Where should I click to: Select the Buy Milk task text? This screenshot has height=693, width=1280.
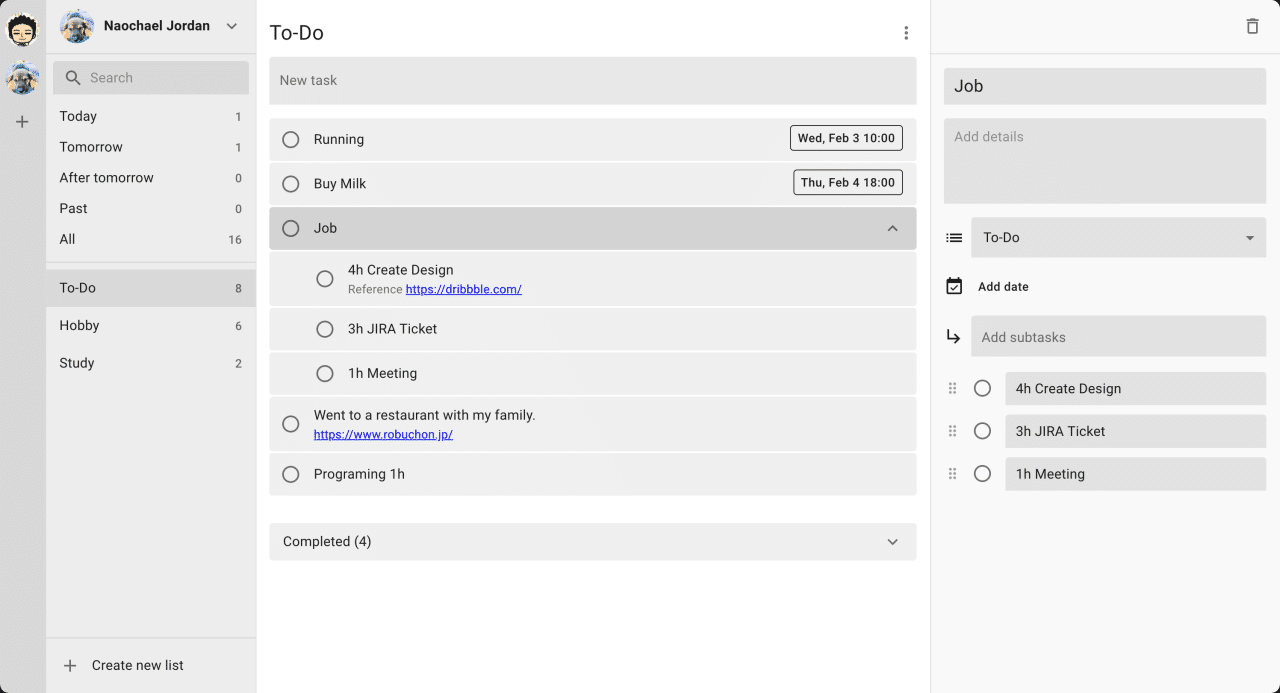[340, 184]
